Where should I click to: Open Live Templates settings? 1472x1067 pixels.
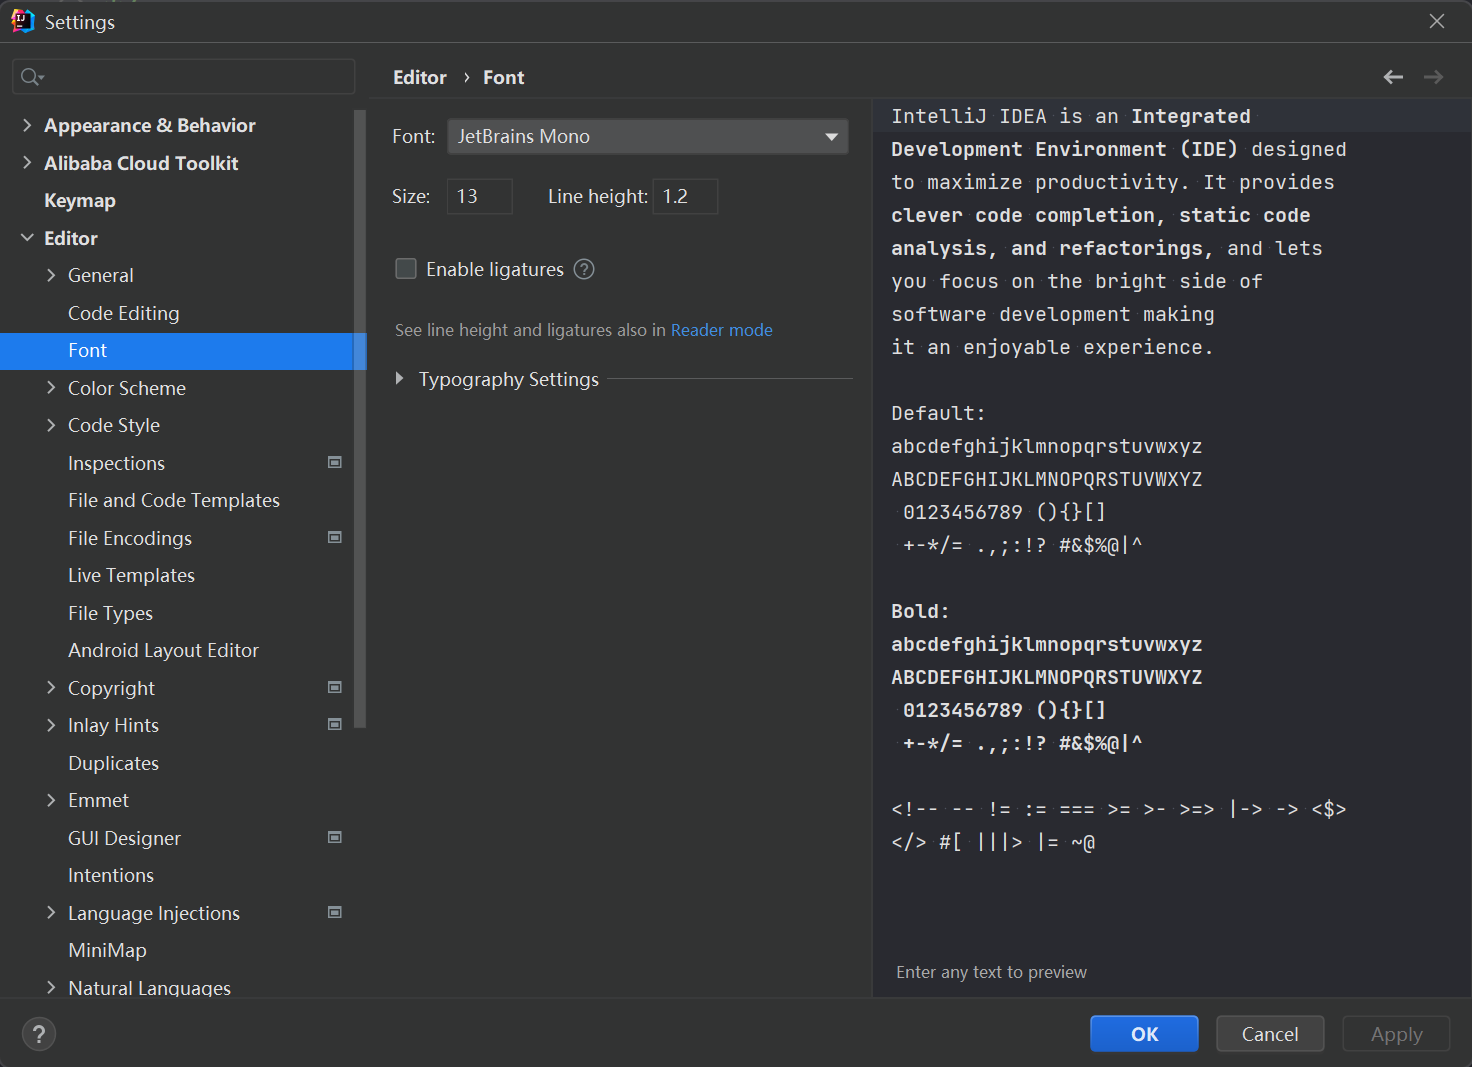tap(131, 575)
